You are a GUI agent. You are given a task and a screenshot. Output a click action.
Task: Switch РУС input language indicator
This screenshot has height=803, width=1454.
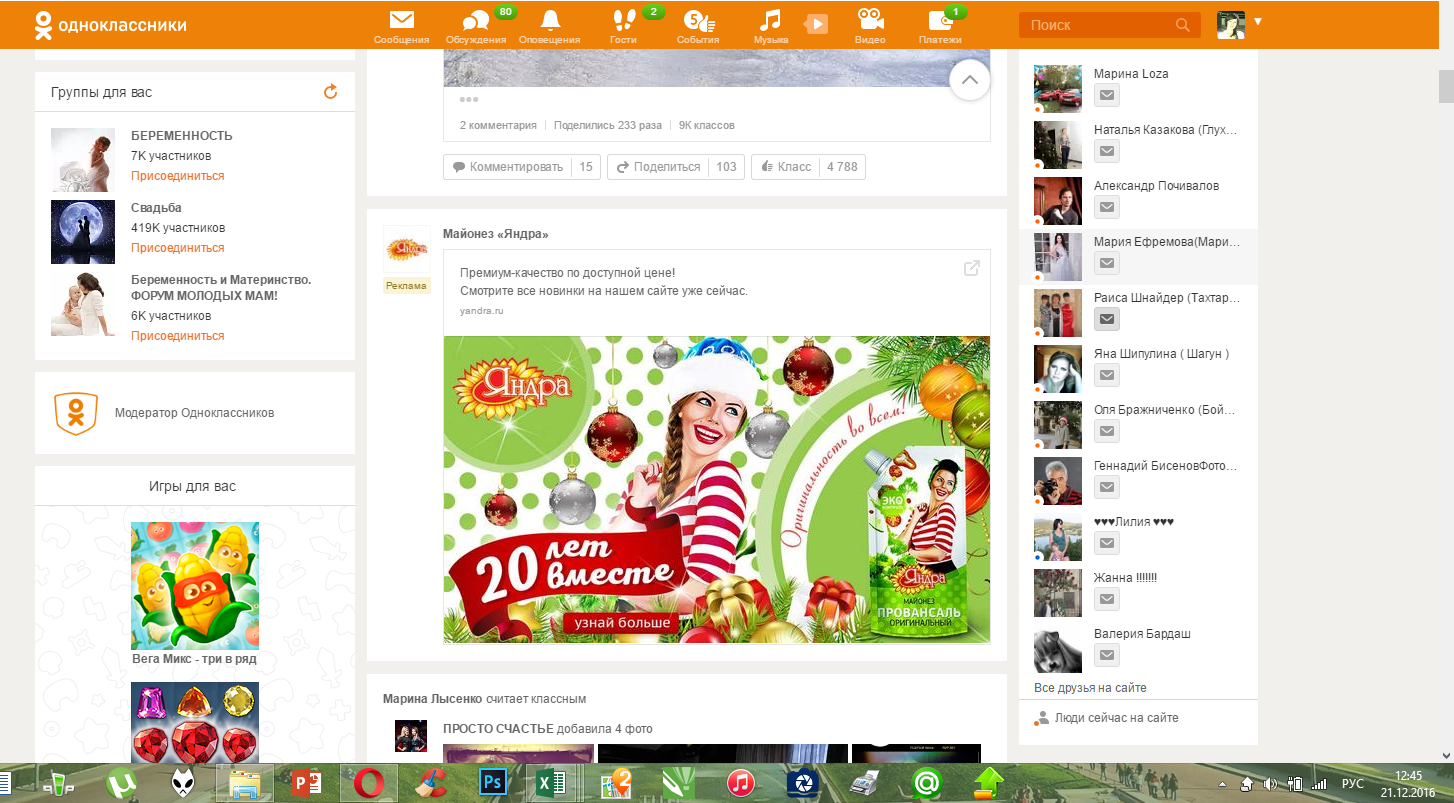pyautogui.click(x=1352, y=784)
